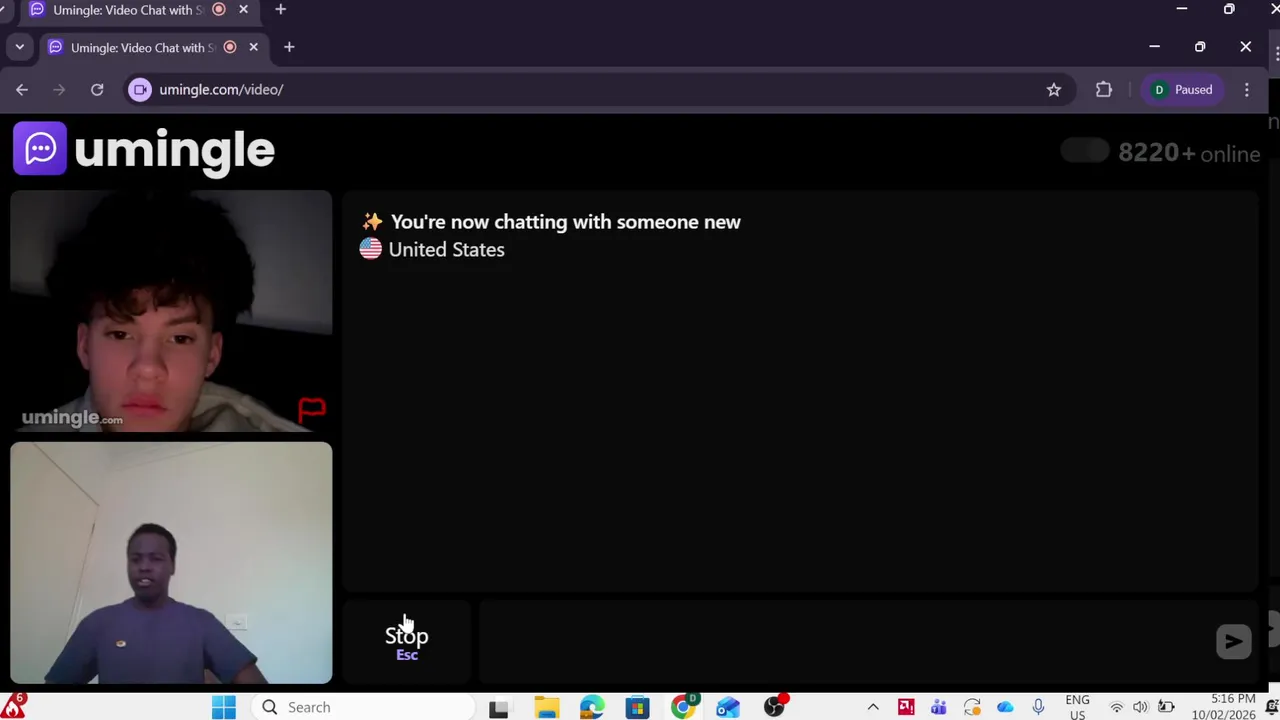Launch Microsoft Edge from the taskbar

pos(592,708)
